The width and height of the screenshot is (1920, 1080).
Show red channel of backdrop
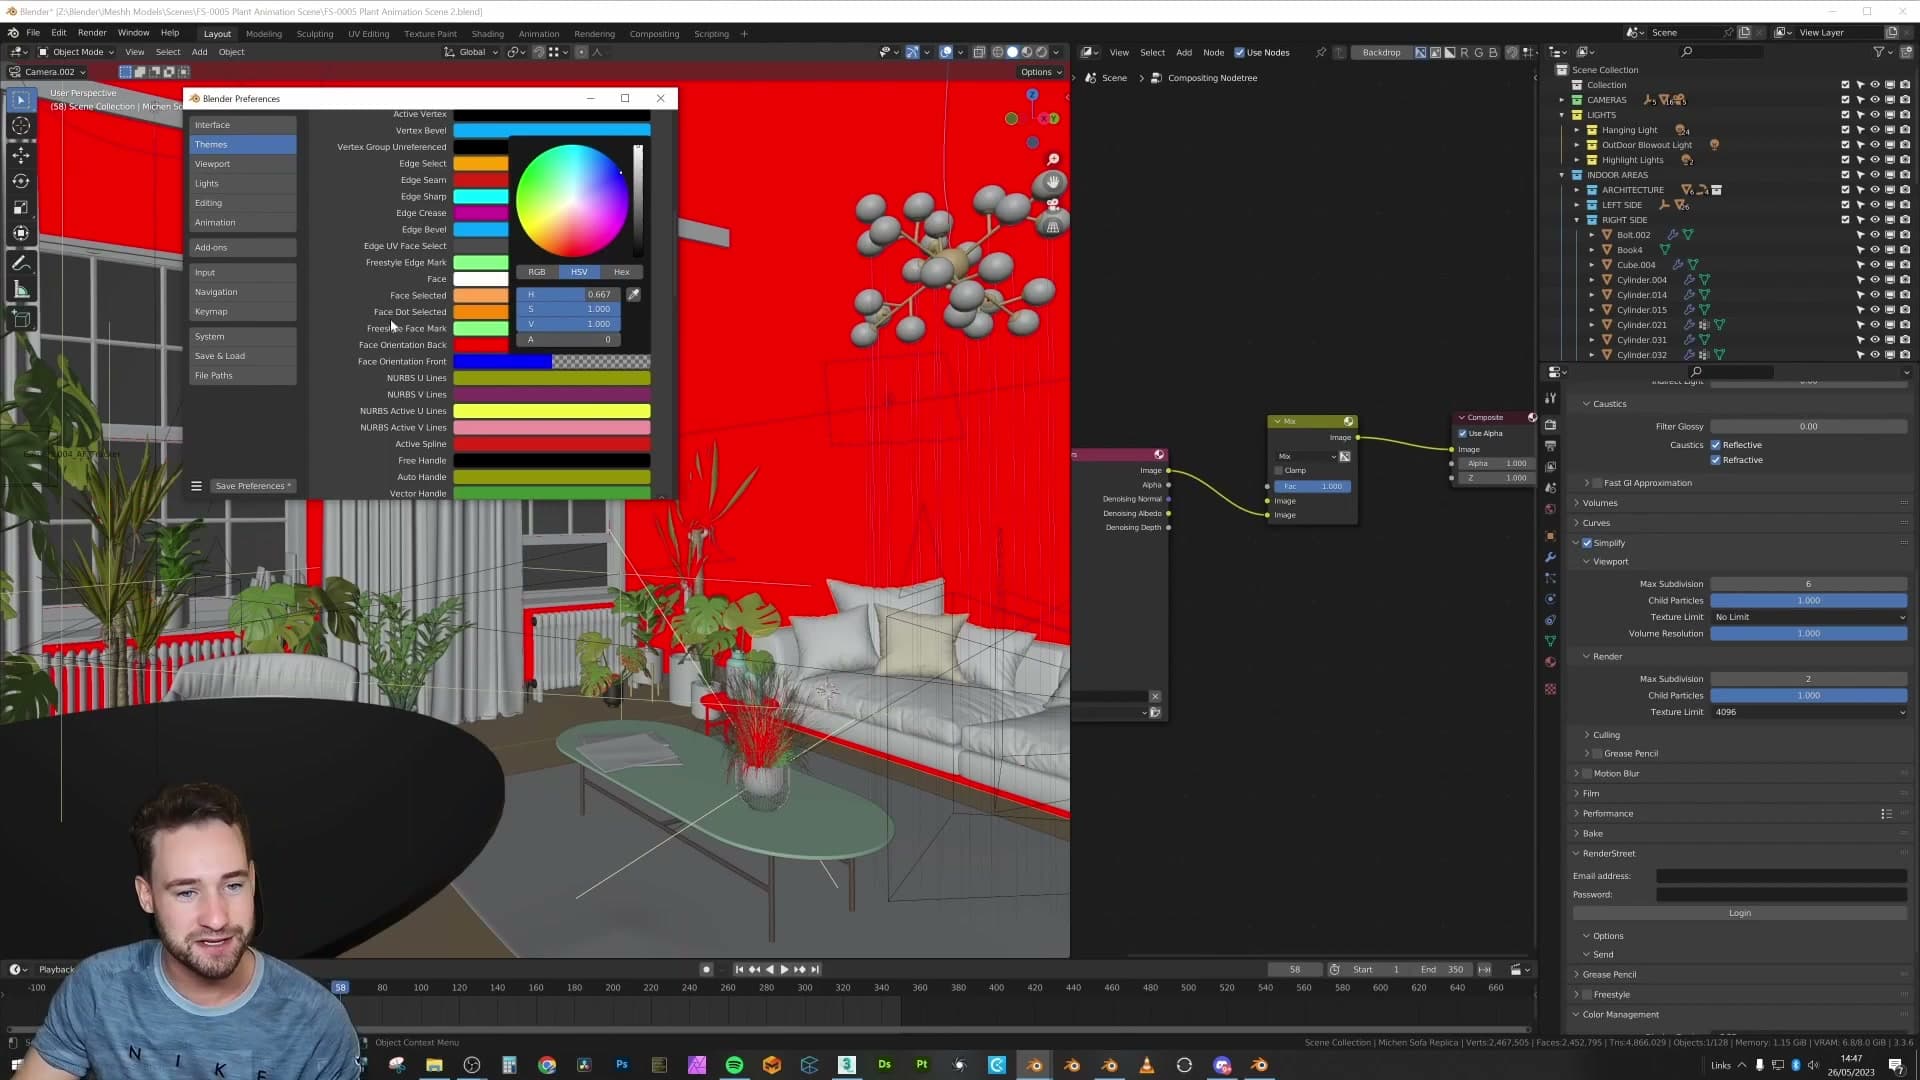pos(1465,52)
